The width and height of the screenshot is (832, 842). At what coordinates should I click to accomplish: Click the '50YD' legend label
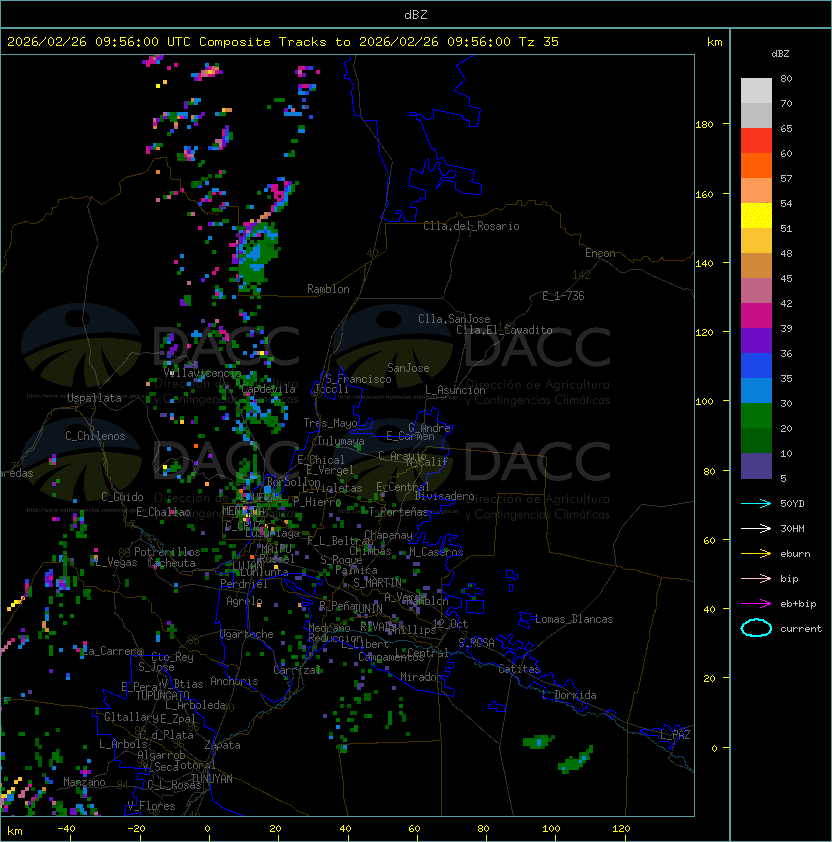click(x=792, y=504)
